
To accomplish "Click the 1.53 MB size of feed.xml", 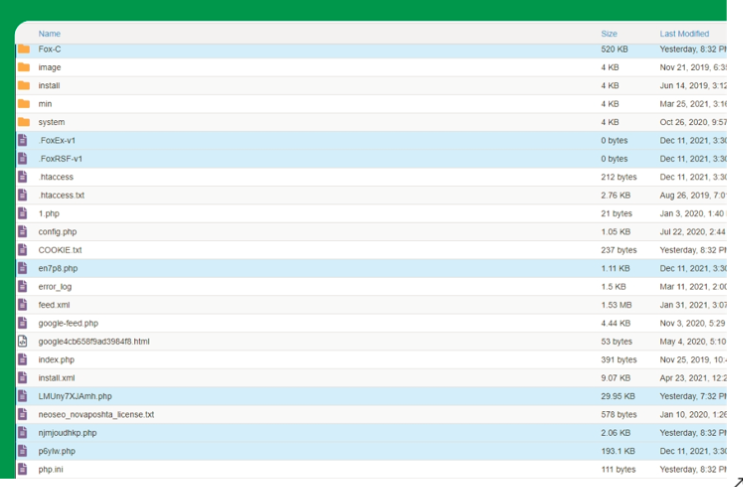I will point(616,305).
